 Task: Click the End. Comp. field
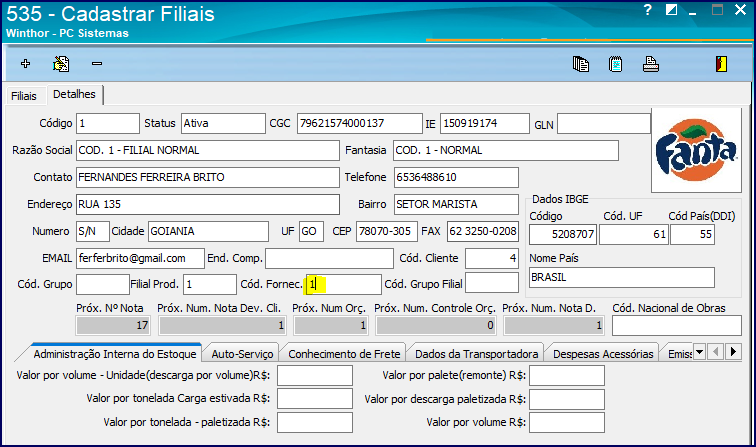pos(329,258)
